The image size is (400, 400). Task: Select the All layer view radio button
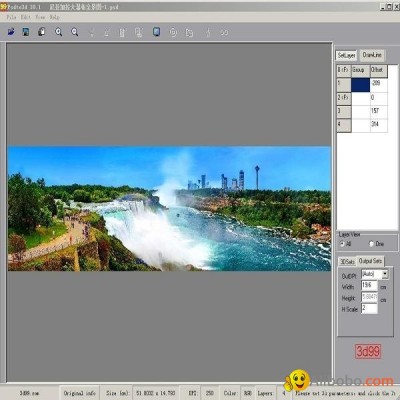[342, 244]
